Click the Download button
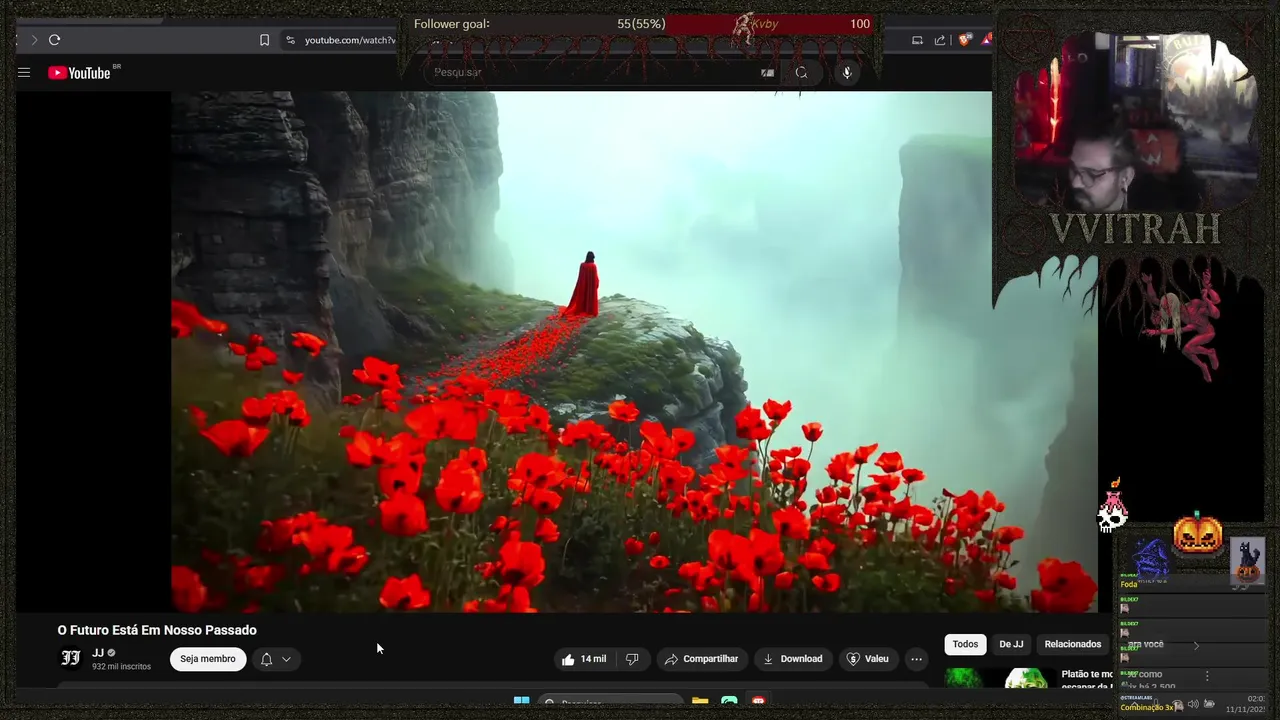 point(792,659)
